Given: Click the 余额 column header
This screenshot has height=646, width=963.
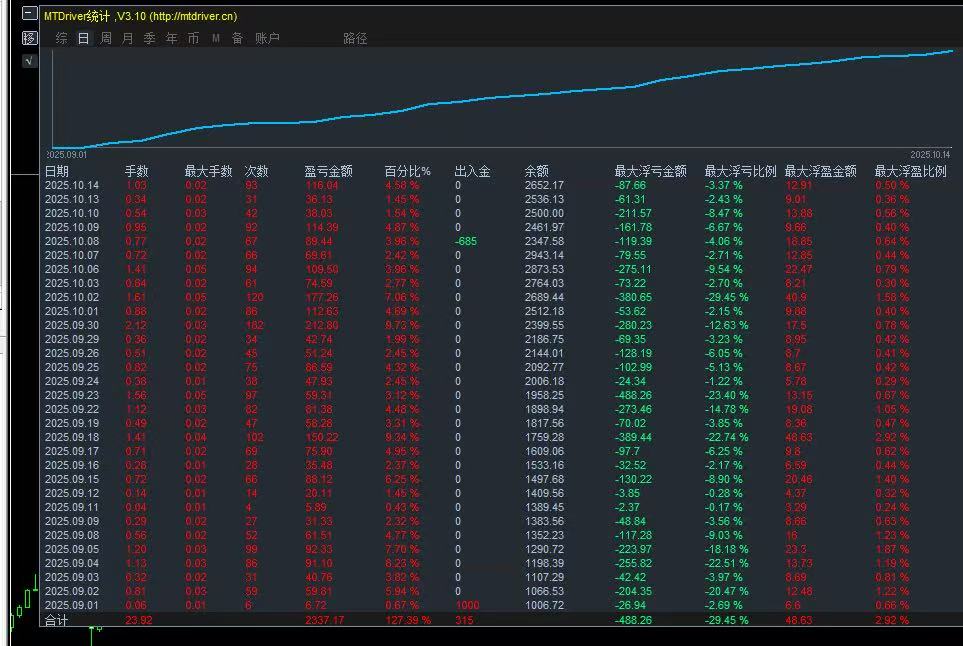Looking at the screenshot, I should click(536, 171).
